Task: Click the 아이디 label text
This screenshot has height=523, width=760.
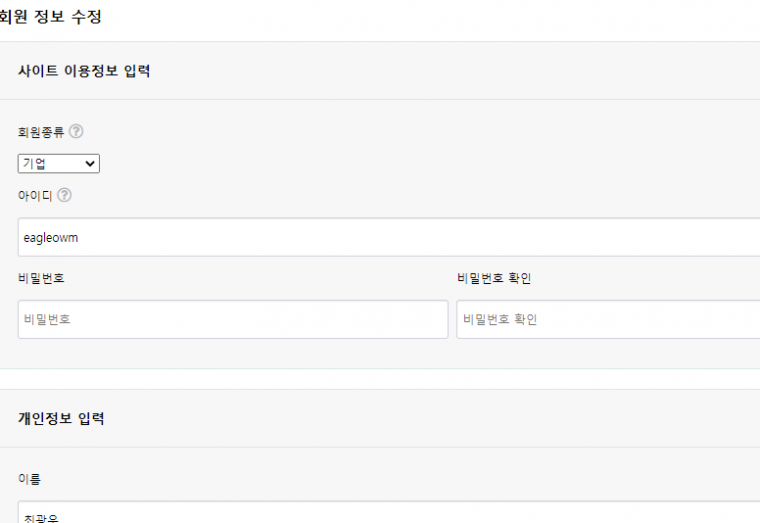Action: [x=34, y=195]
